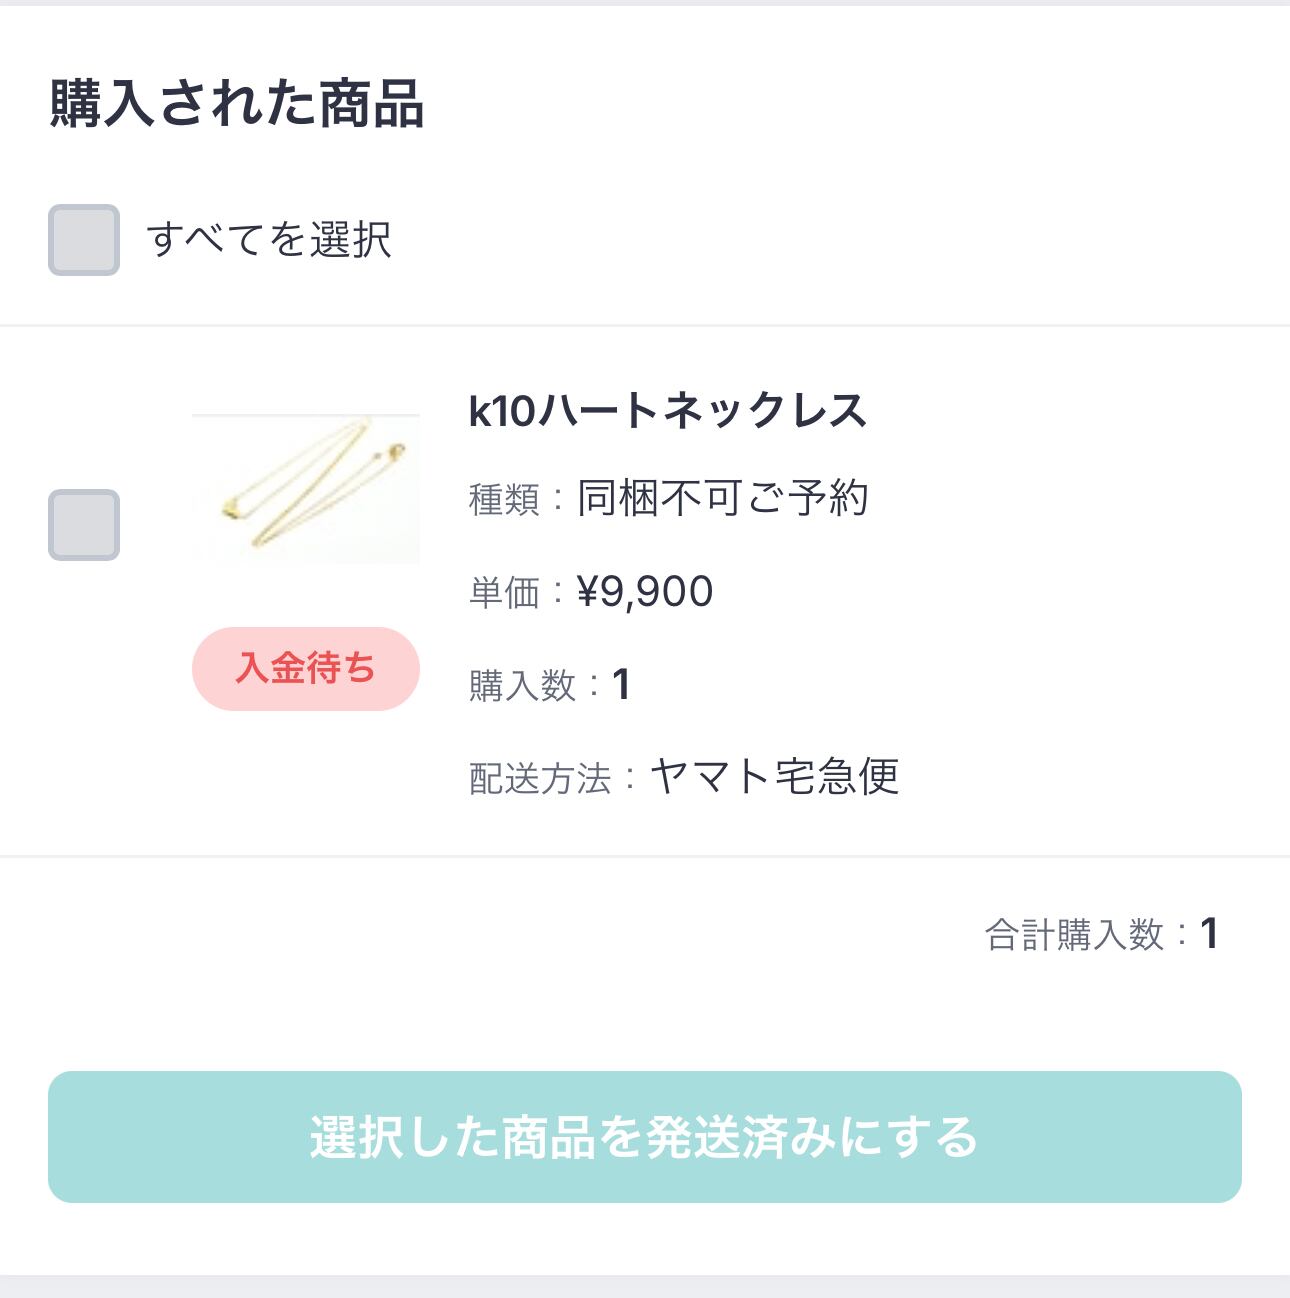This screenshot has width=1290, height=1298.
Task: Click the necklace clasp in the product photo
Action: click(x=399, y=452)
